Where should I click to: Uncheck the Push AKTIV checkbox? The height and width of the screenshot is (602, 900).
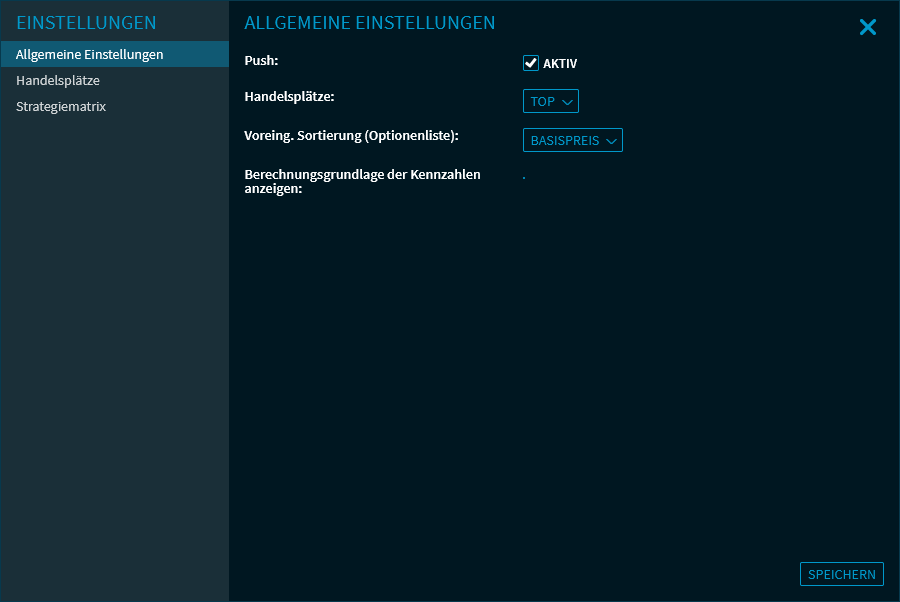[x=531, y=63]
